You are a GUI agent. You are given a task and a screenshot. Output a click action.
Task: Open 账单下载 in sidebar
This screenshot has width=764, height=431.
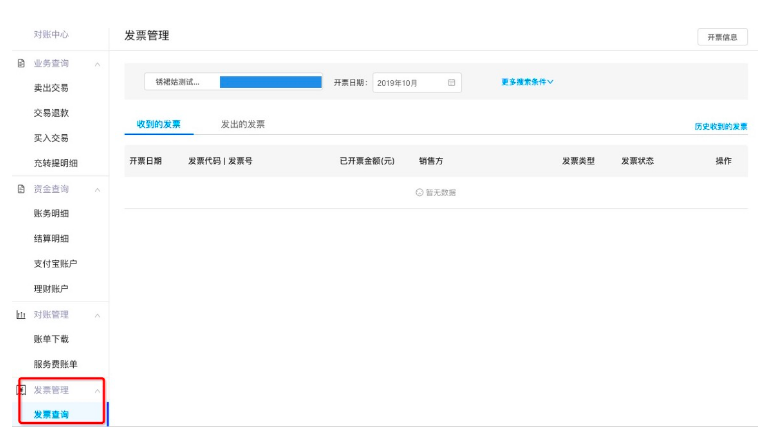pyautogui.click(x=51, y=339)
